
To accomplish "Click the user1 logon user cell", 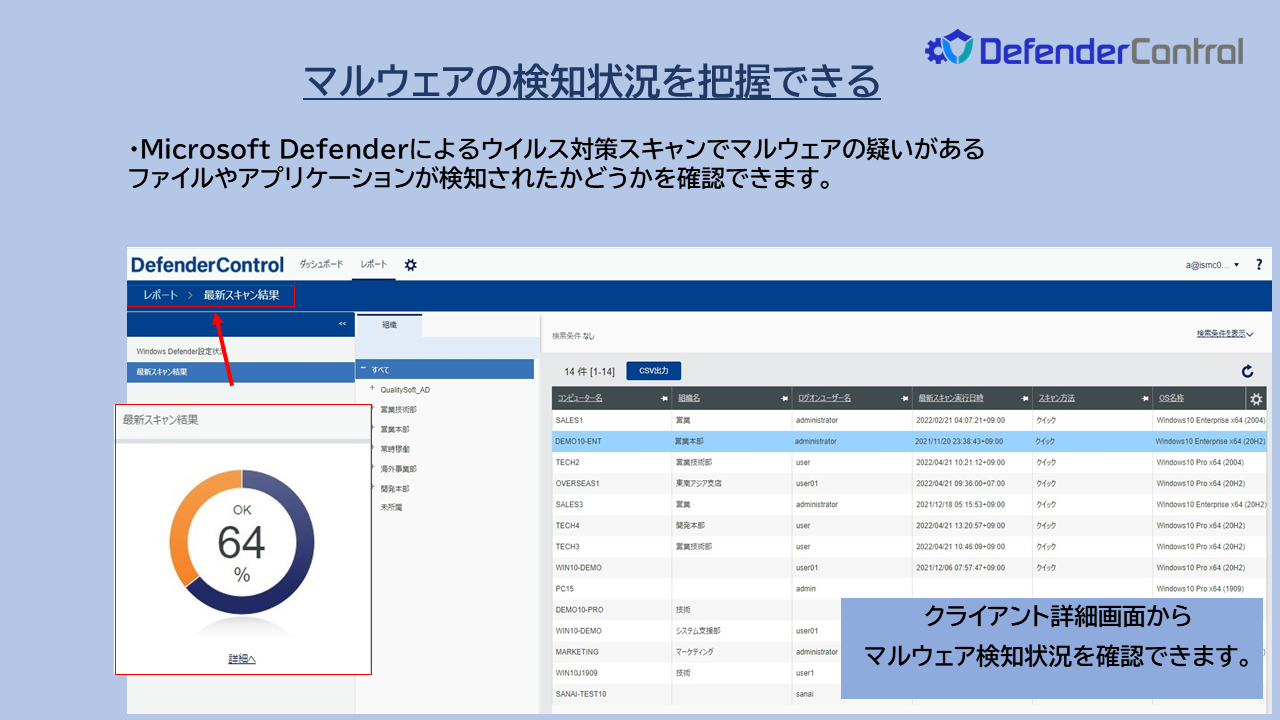I will point(805,673).
